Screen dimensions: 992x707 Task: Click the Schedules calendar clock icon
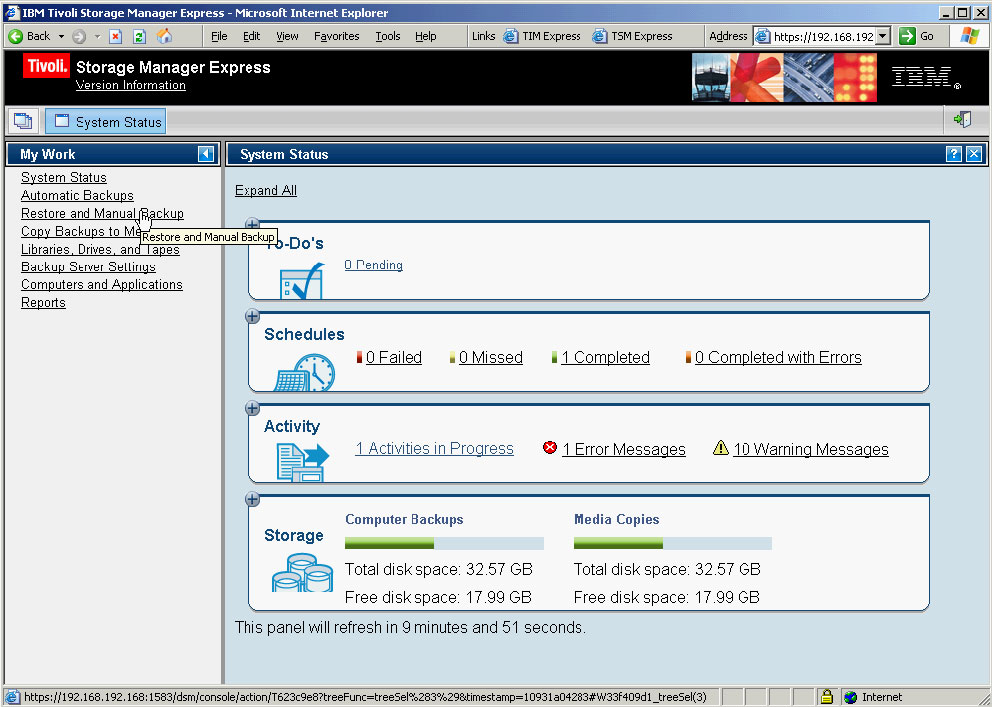(305, 372)
